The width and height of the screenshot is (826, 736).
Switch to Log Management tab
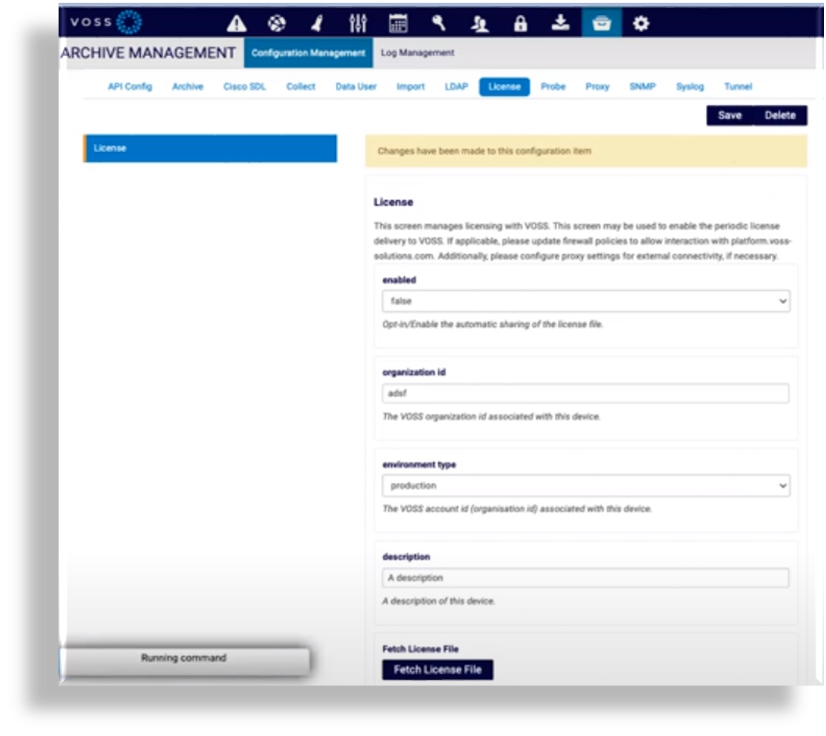pos(417,53)
